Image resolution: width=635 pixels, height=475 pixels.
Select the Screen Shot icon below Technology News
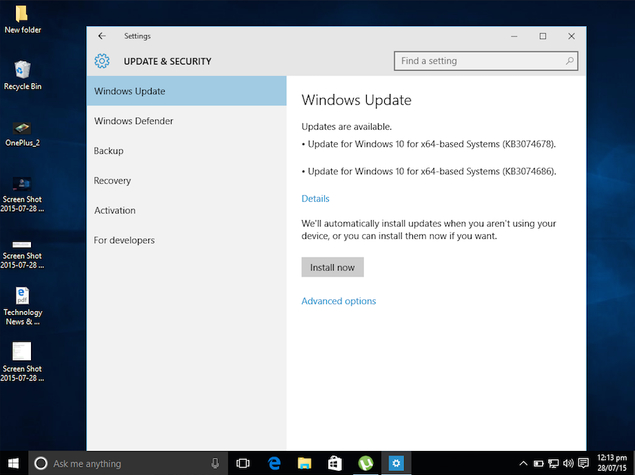(22, 362)
